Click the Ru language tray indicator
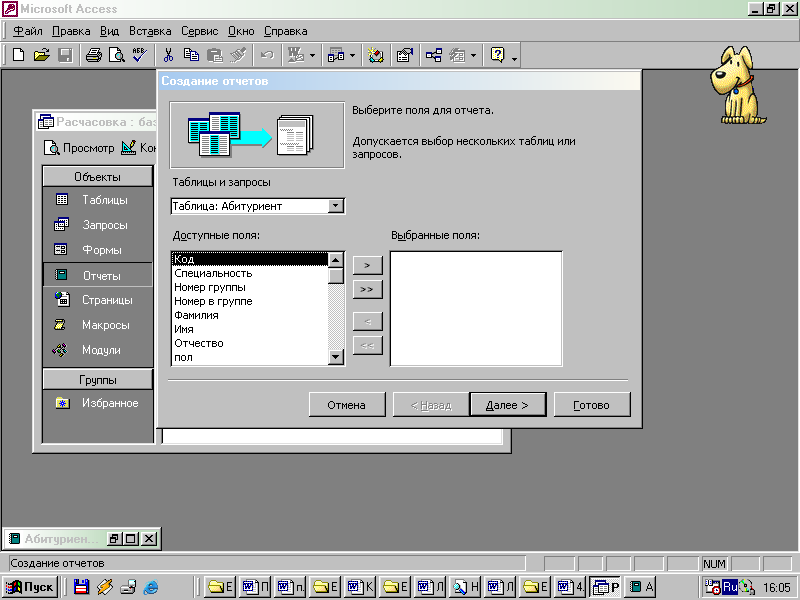Viewport: 800px width, 600px height. coord(730,587)
